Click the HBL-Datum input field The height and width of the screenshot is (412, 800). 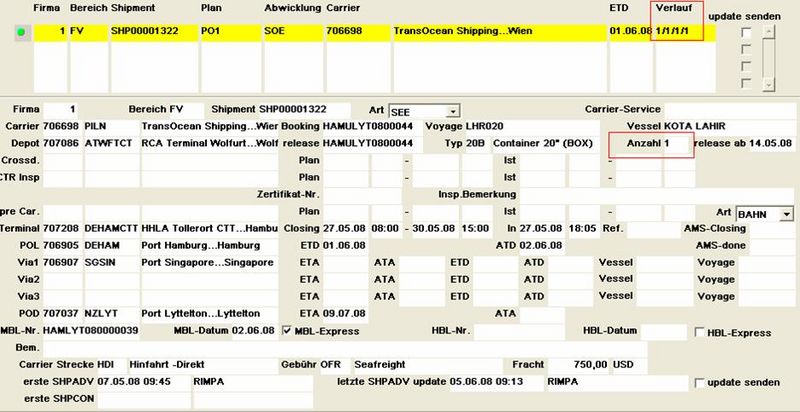click(663, 331)
